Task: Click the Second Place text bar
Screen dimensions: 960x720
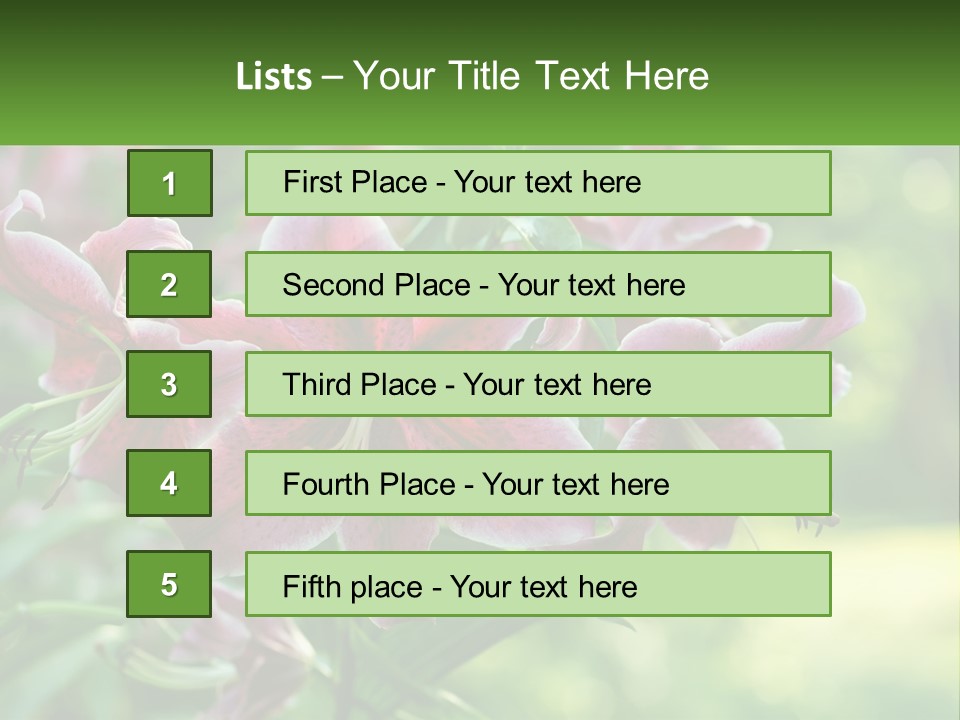Action: [538, 284]
